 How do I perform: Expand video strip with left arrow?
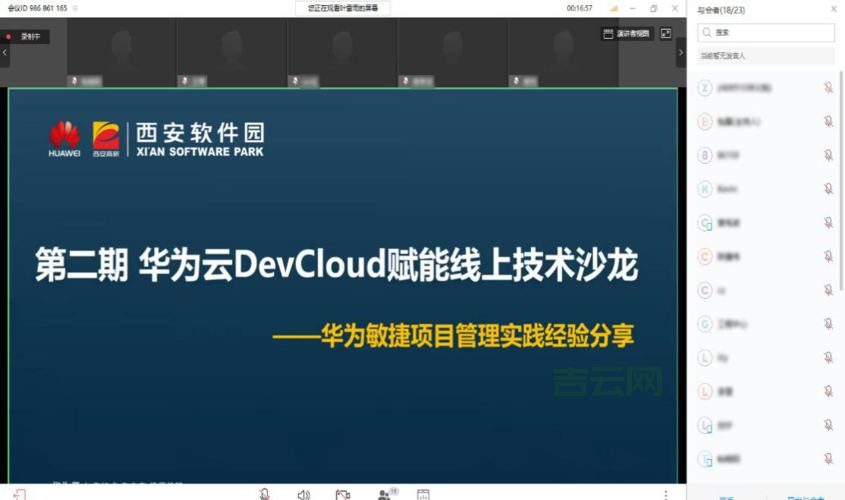[x=5, y=52]
